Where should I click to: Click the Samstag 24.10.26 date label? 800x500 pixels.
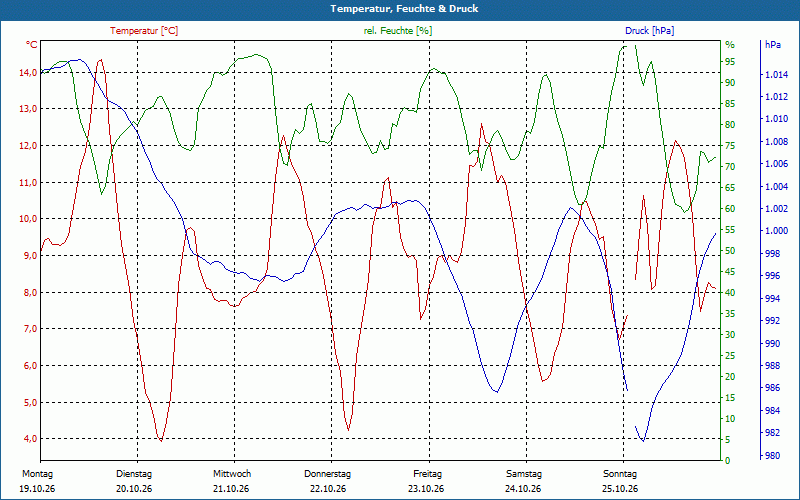pyautogui.click(x=523, y=481)
